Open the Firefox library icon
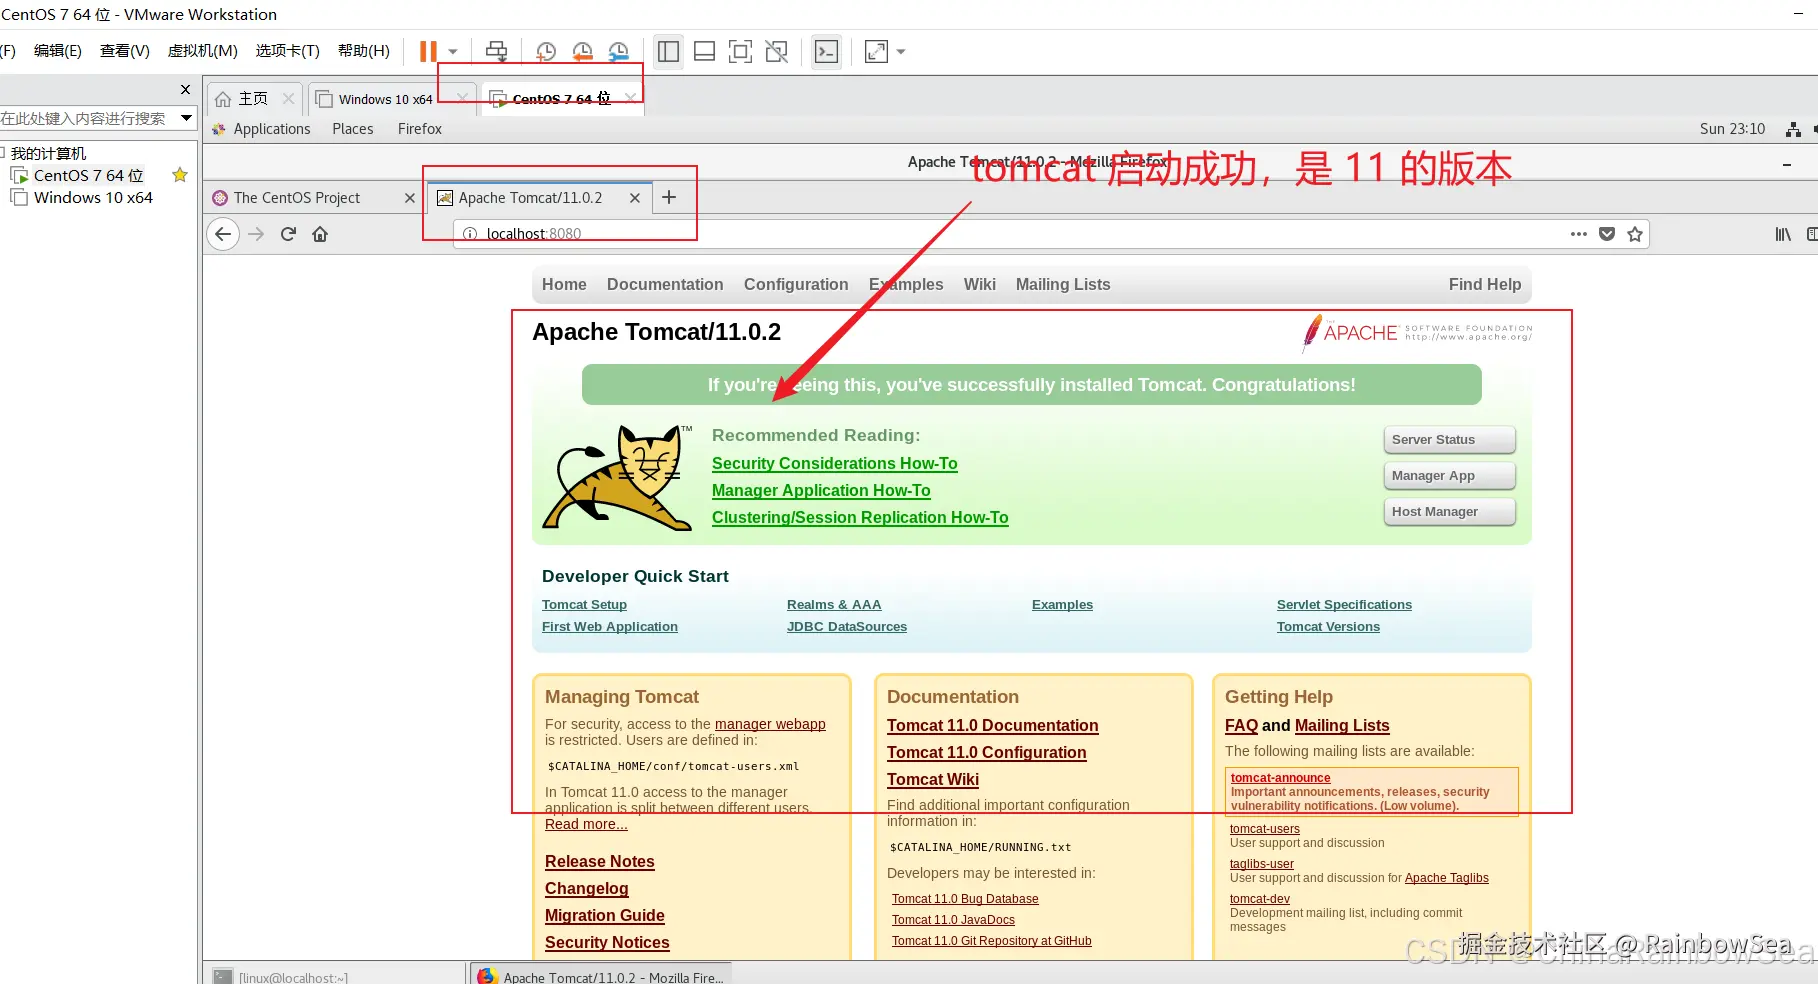This screenshot has width=1818, height=984. (1783, 234)
